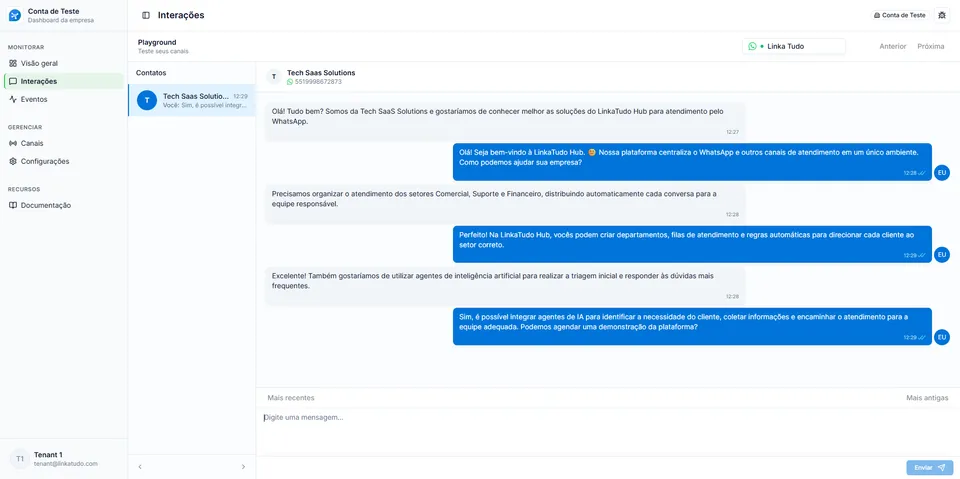Click the reply starting Perfeito! Na LinkaTudo

(x=692, y=244)
